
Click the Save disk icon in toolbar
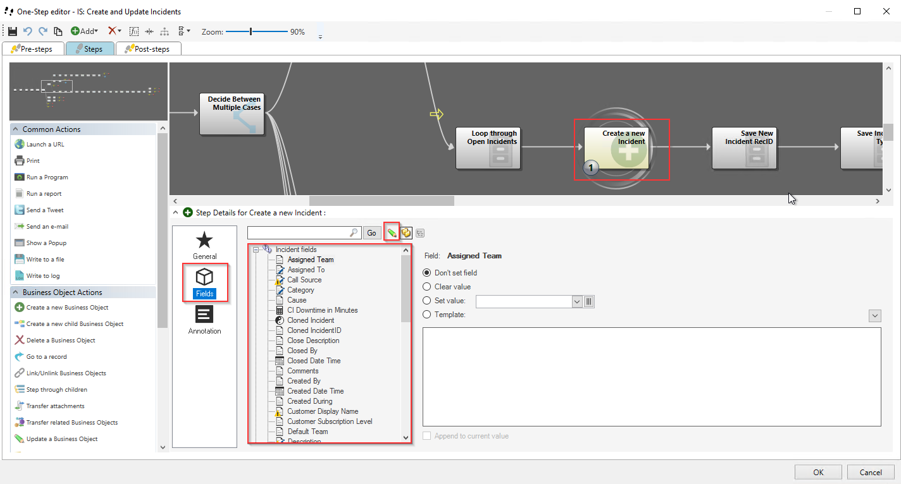12,32
